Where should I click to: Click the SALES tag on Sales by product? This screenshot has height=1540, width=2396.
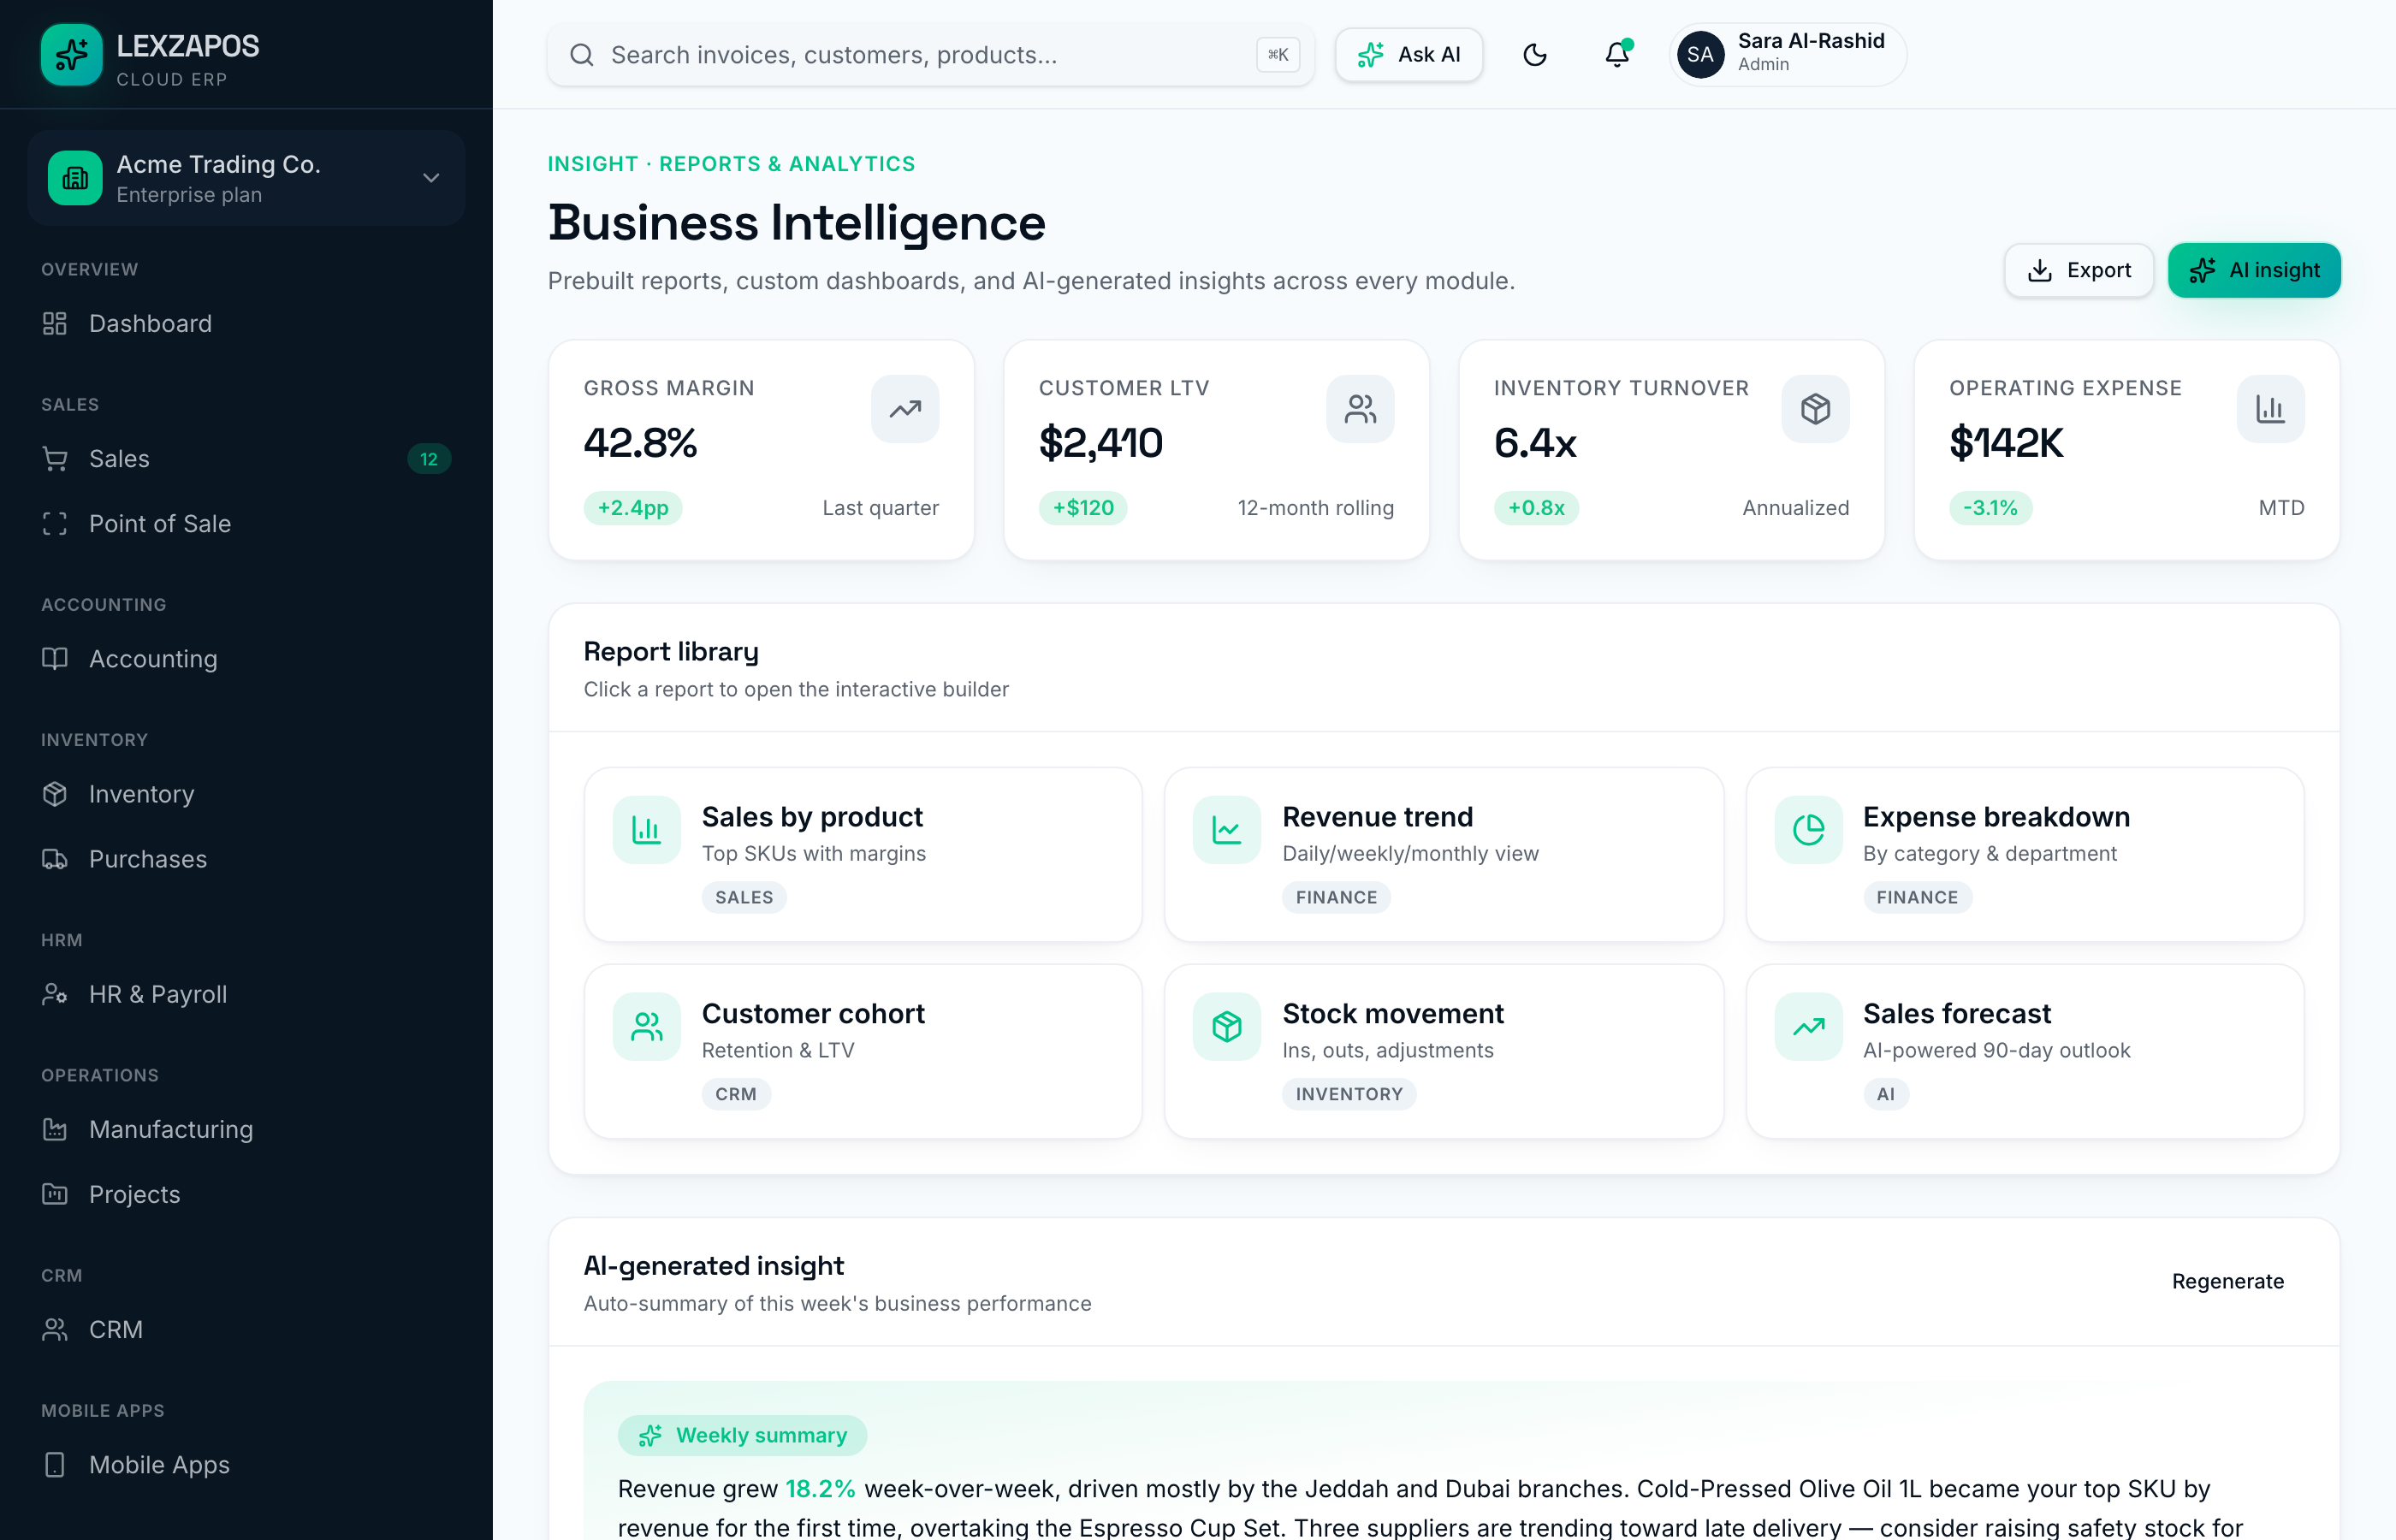744,897
